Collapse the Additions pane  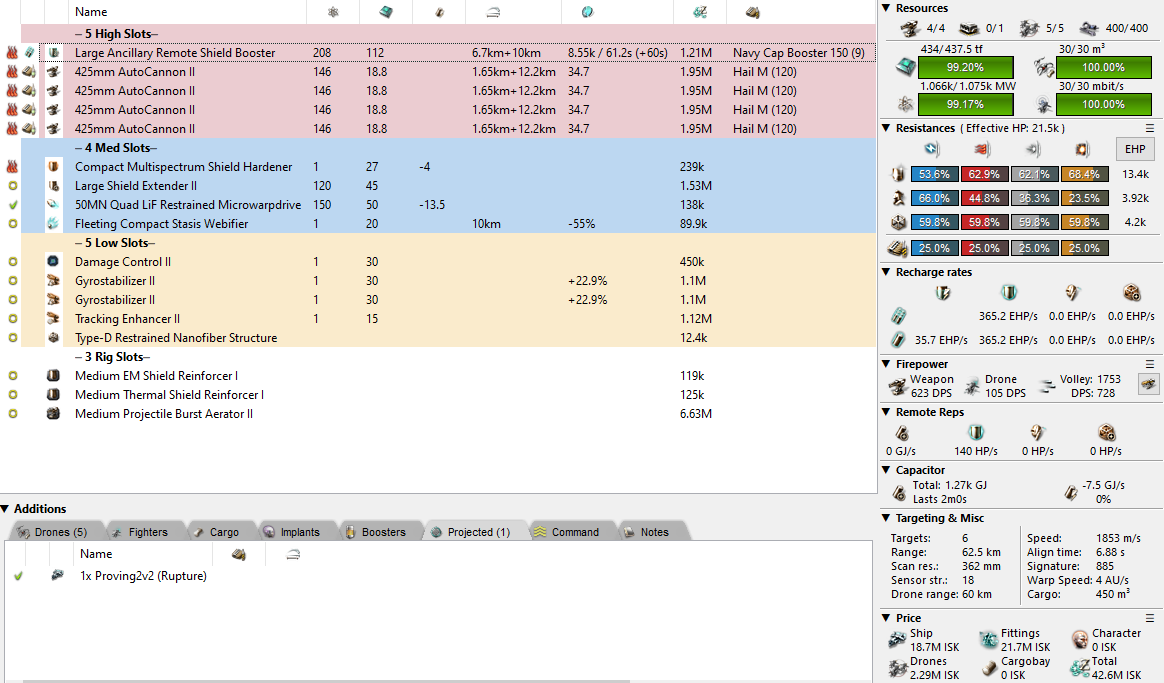6,509
